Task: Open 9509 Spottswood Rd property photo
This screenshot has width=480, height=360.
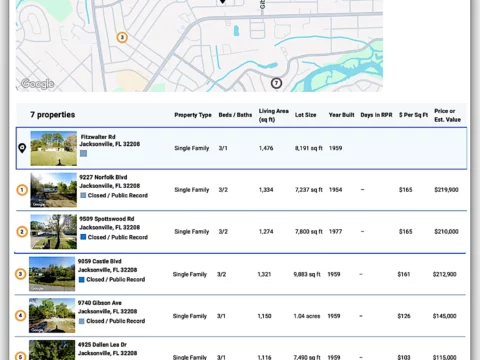Action: tap(54, 232)
